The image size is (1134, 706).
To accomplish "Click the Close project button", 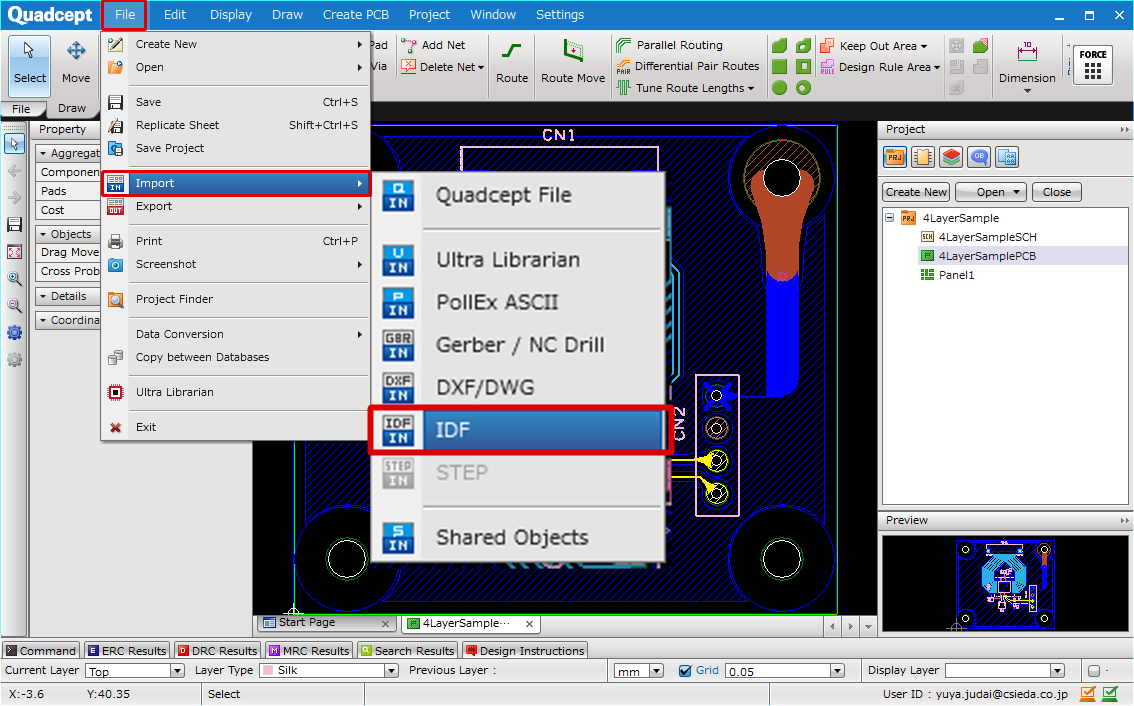I will point(1057,192).
